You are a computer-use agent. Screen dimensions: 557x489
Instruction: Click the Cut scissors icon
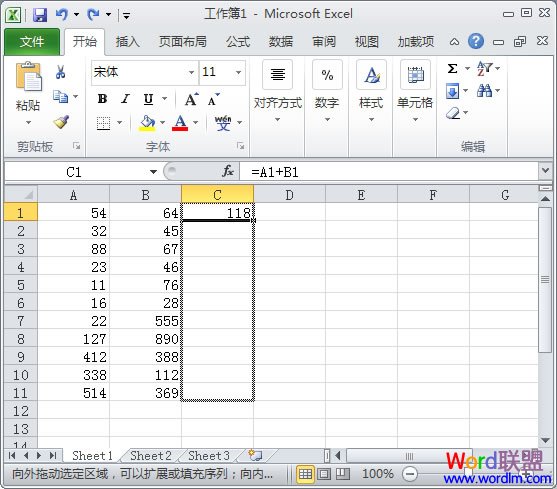coord(60,72)
